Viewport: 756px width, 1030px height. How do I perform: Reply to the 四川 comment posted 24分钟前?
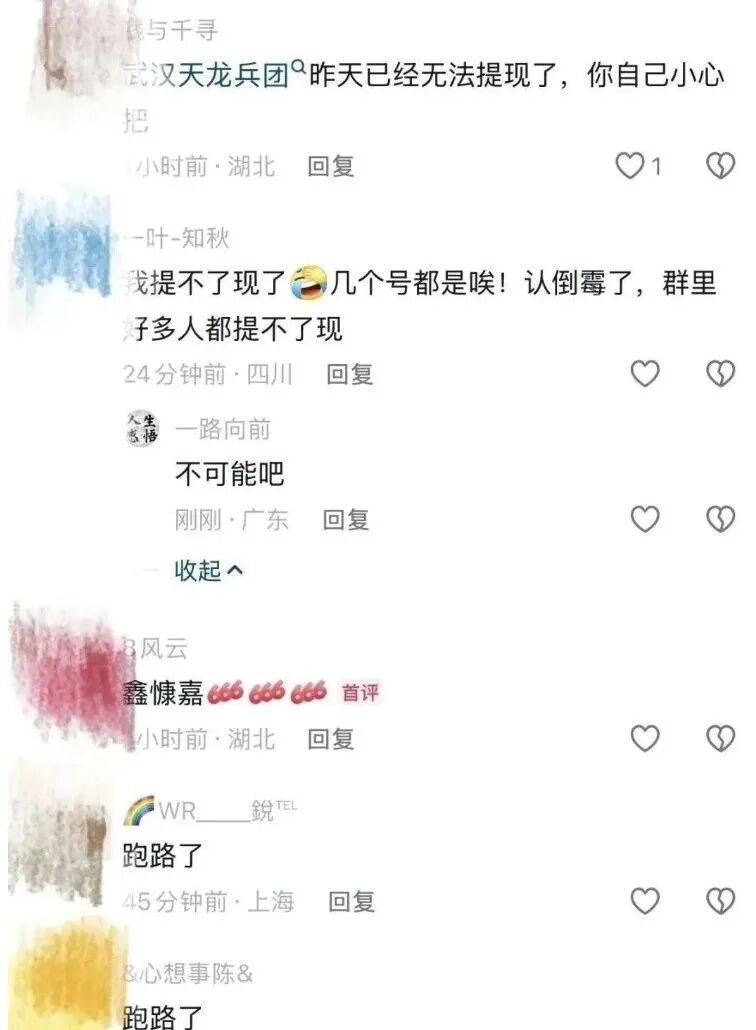349,374
